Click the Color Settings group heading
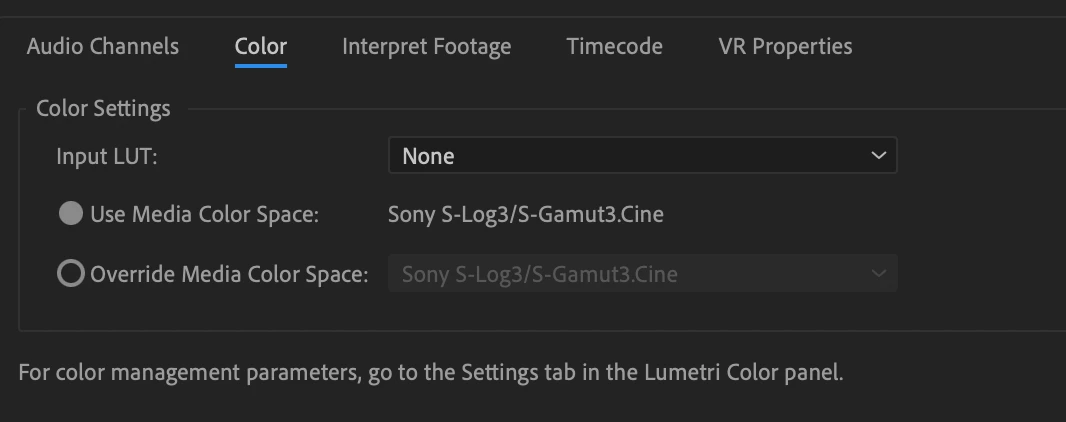Image resolution: width=1066 pixels, height=422 pixels. click(x=103, y=108)
